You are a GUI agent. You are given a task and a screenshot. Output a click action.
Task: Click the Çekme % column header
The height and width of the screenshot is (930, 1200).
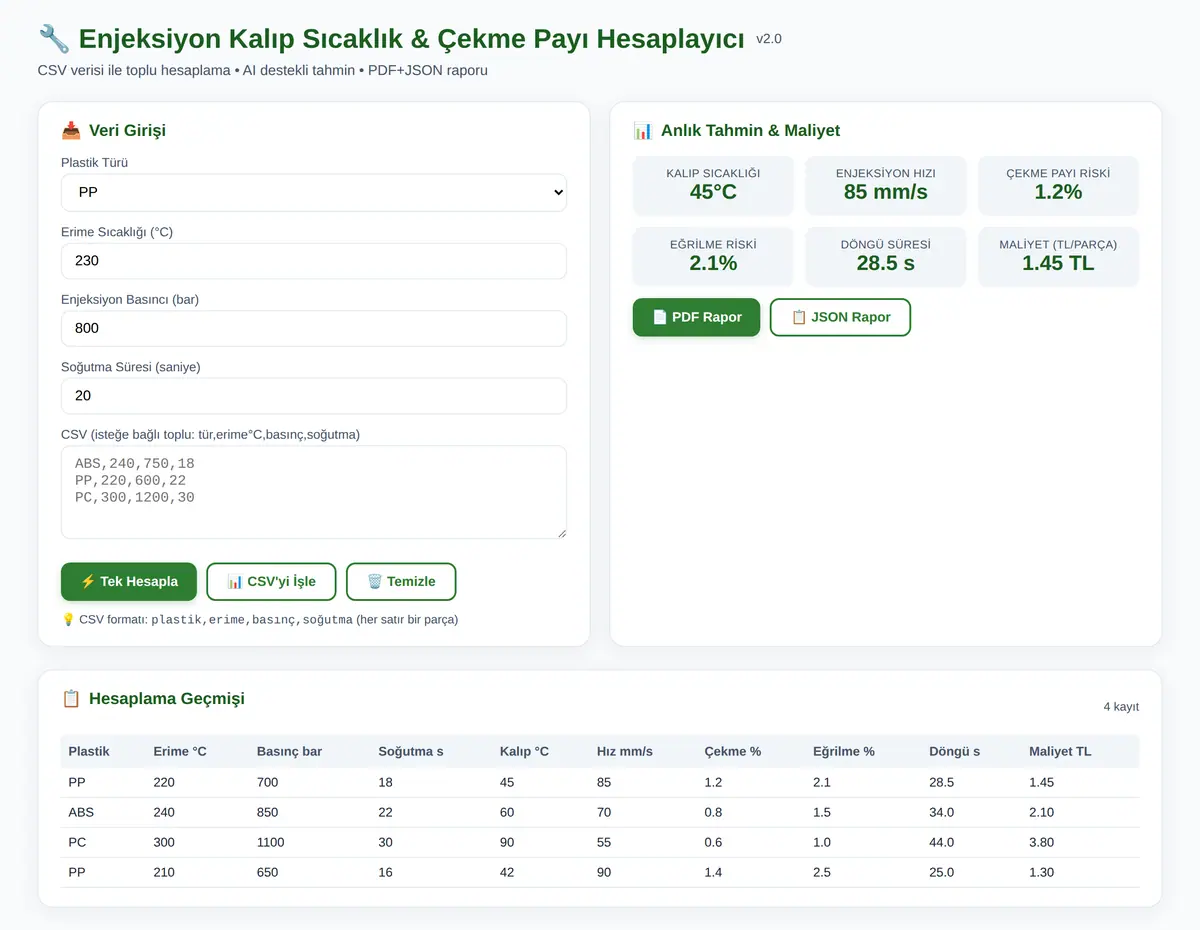[x=733, y=751]
